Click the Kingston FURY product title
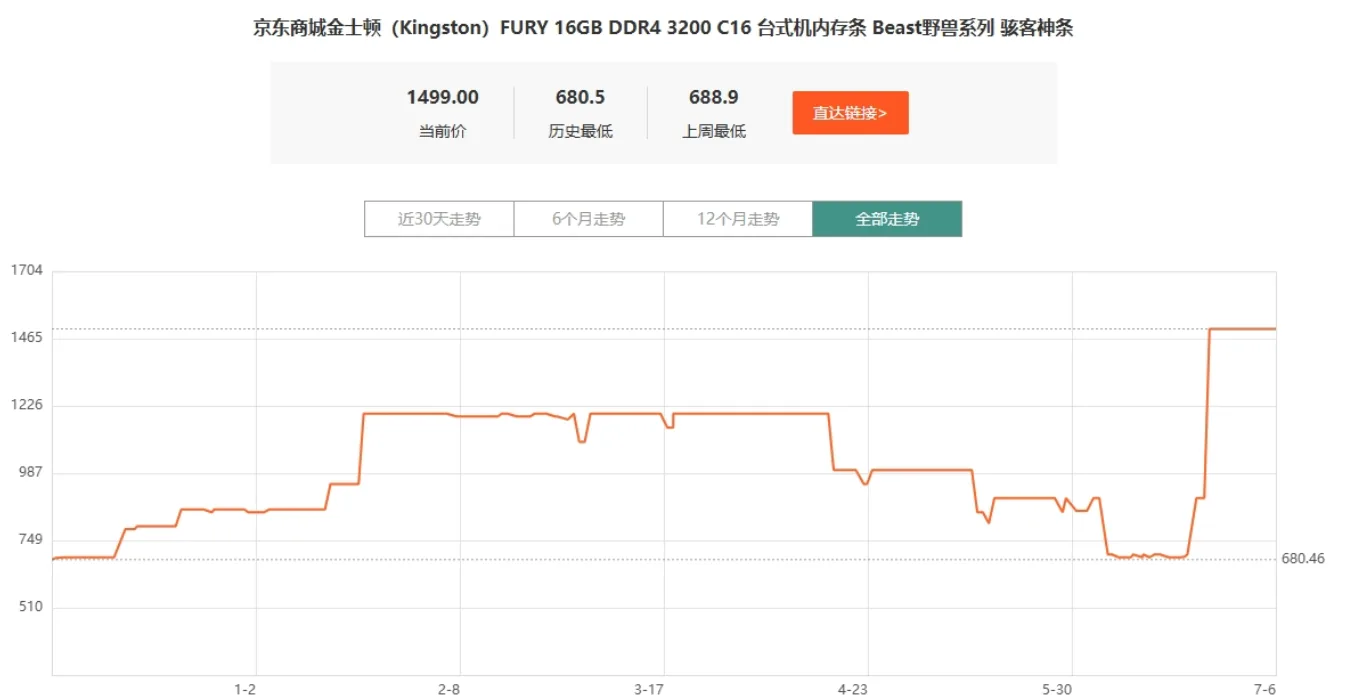 pyautogui.click(x=663, y=28)
